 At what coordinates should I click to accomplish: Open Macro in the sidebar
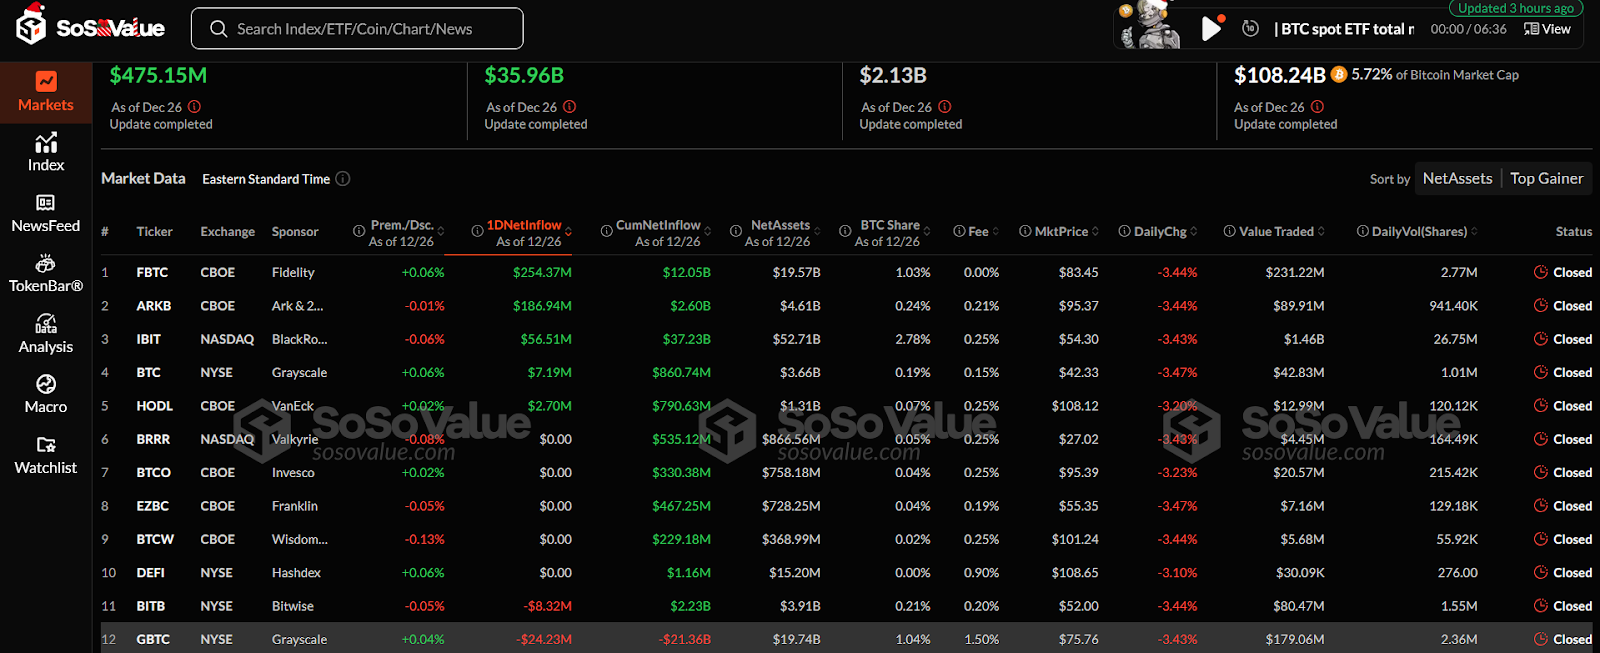pyautogui.click(x=46, y=395)
